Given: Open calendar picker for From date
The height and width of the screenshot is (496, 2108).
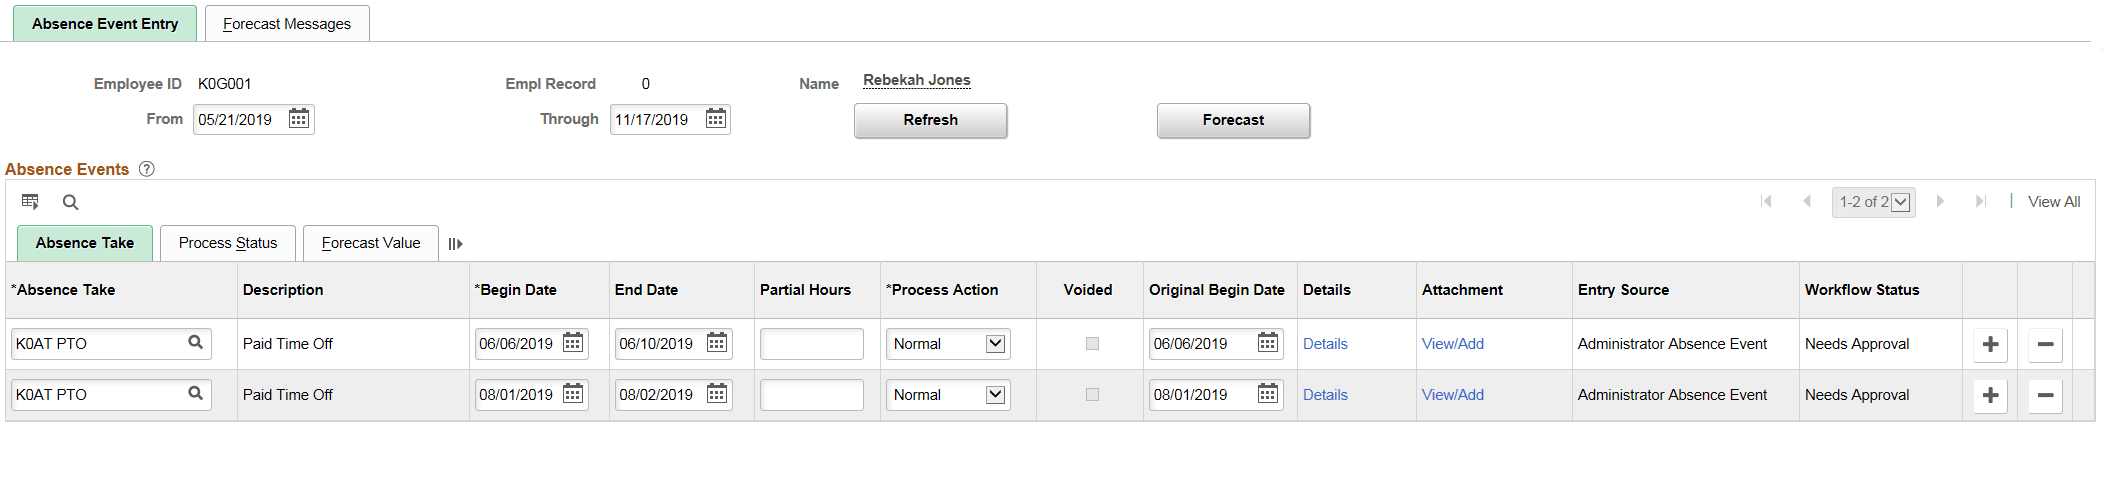Looking at the screenshot, I should click(299, 119).
